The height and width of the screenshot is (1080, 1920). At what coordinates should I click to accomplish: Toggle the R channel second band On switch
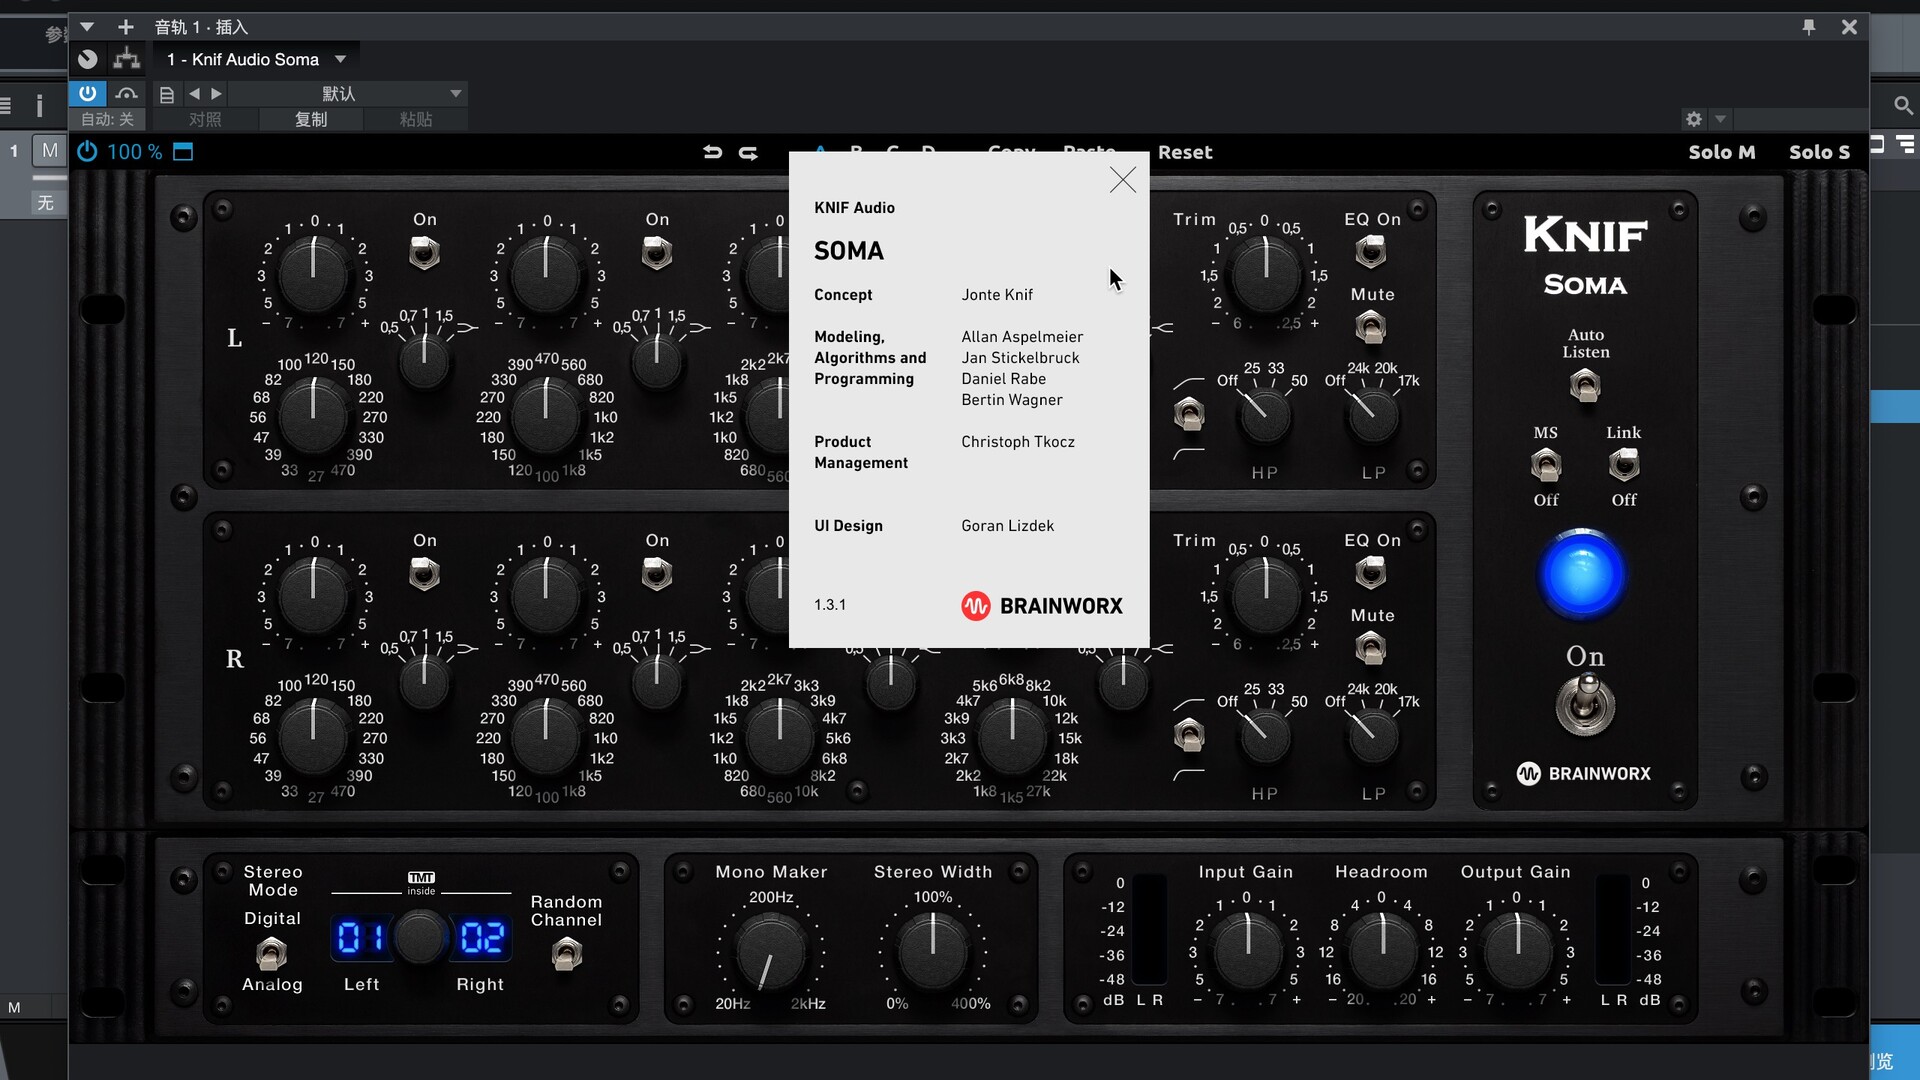(657, 574)
